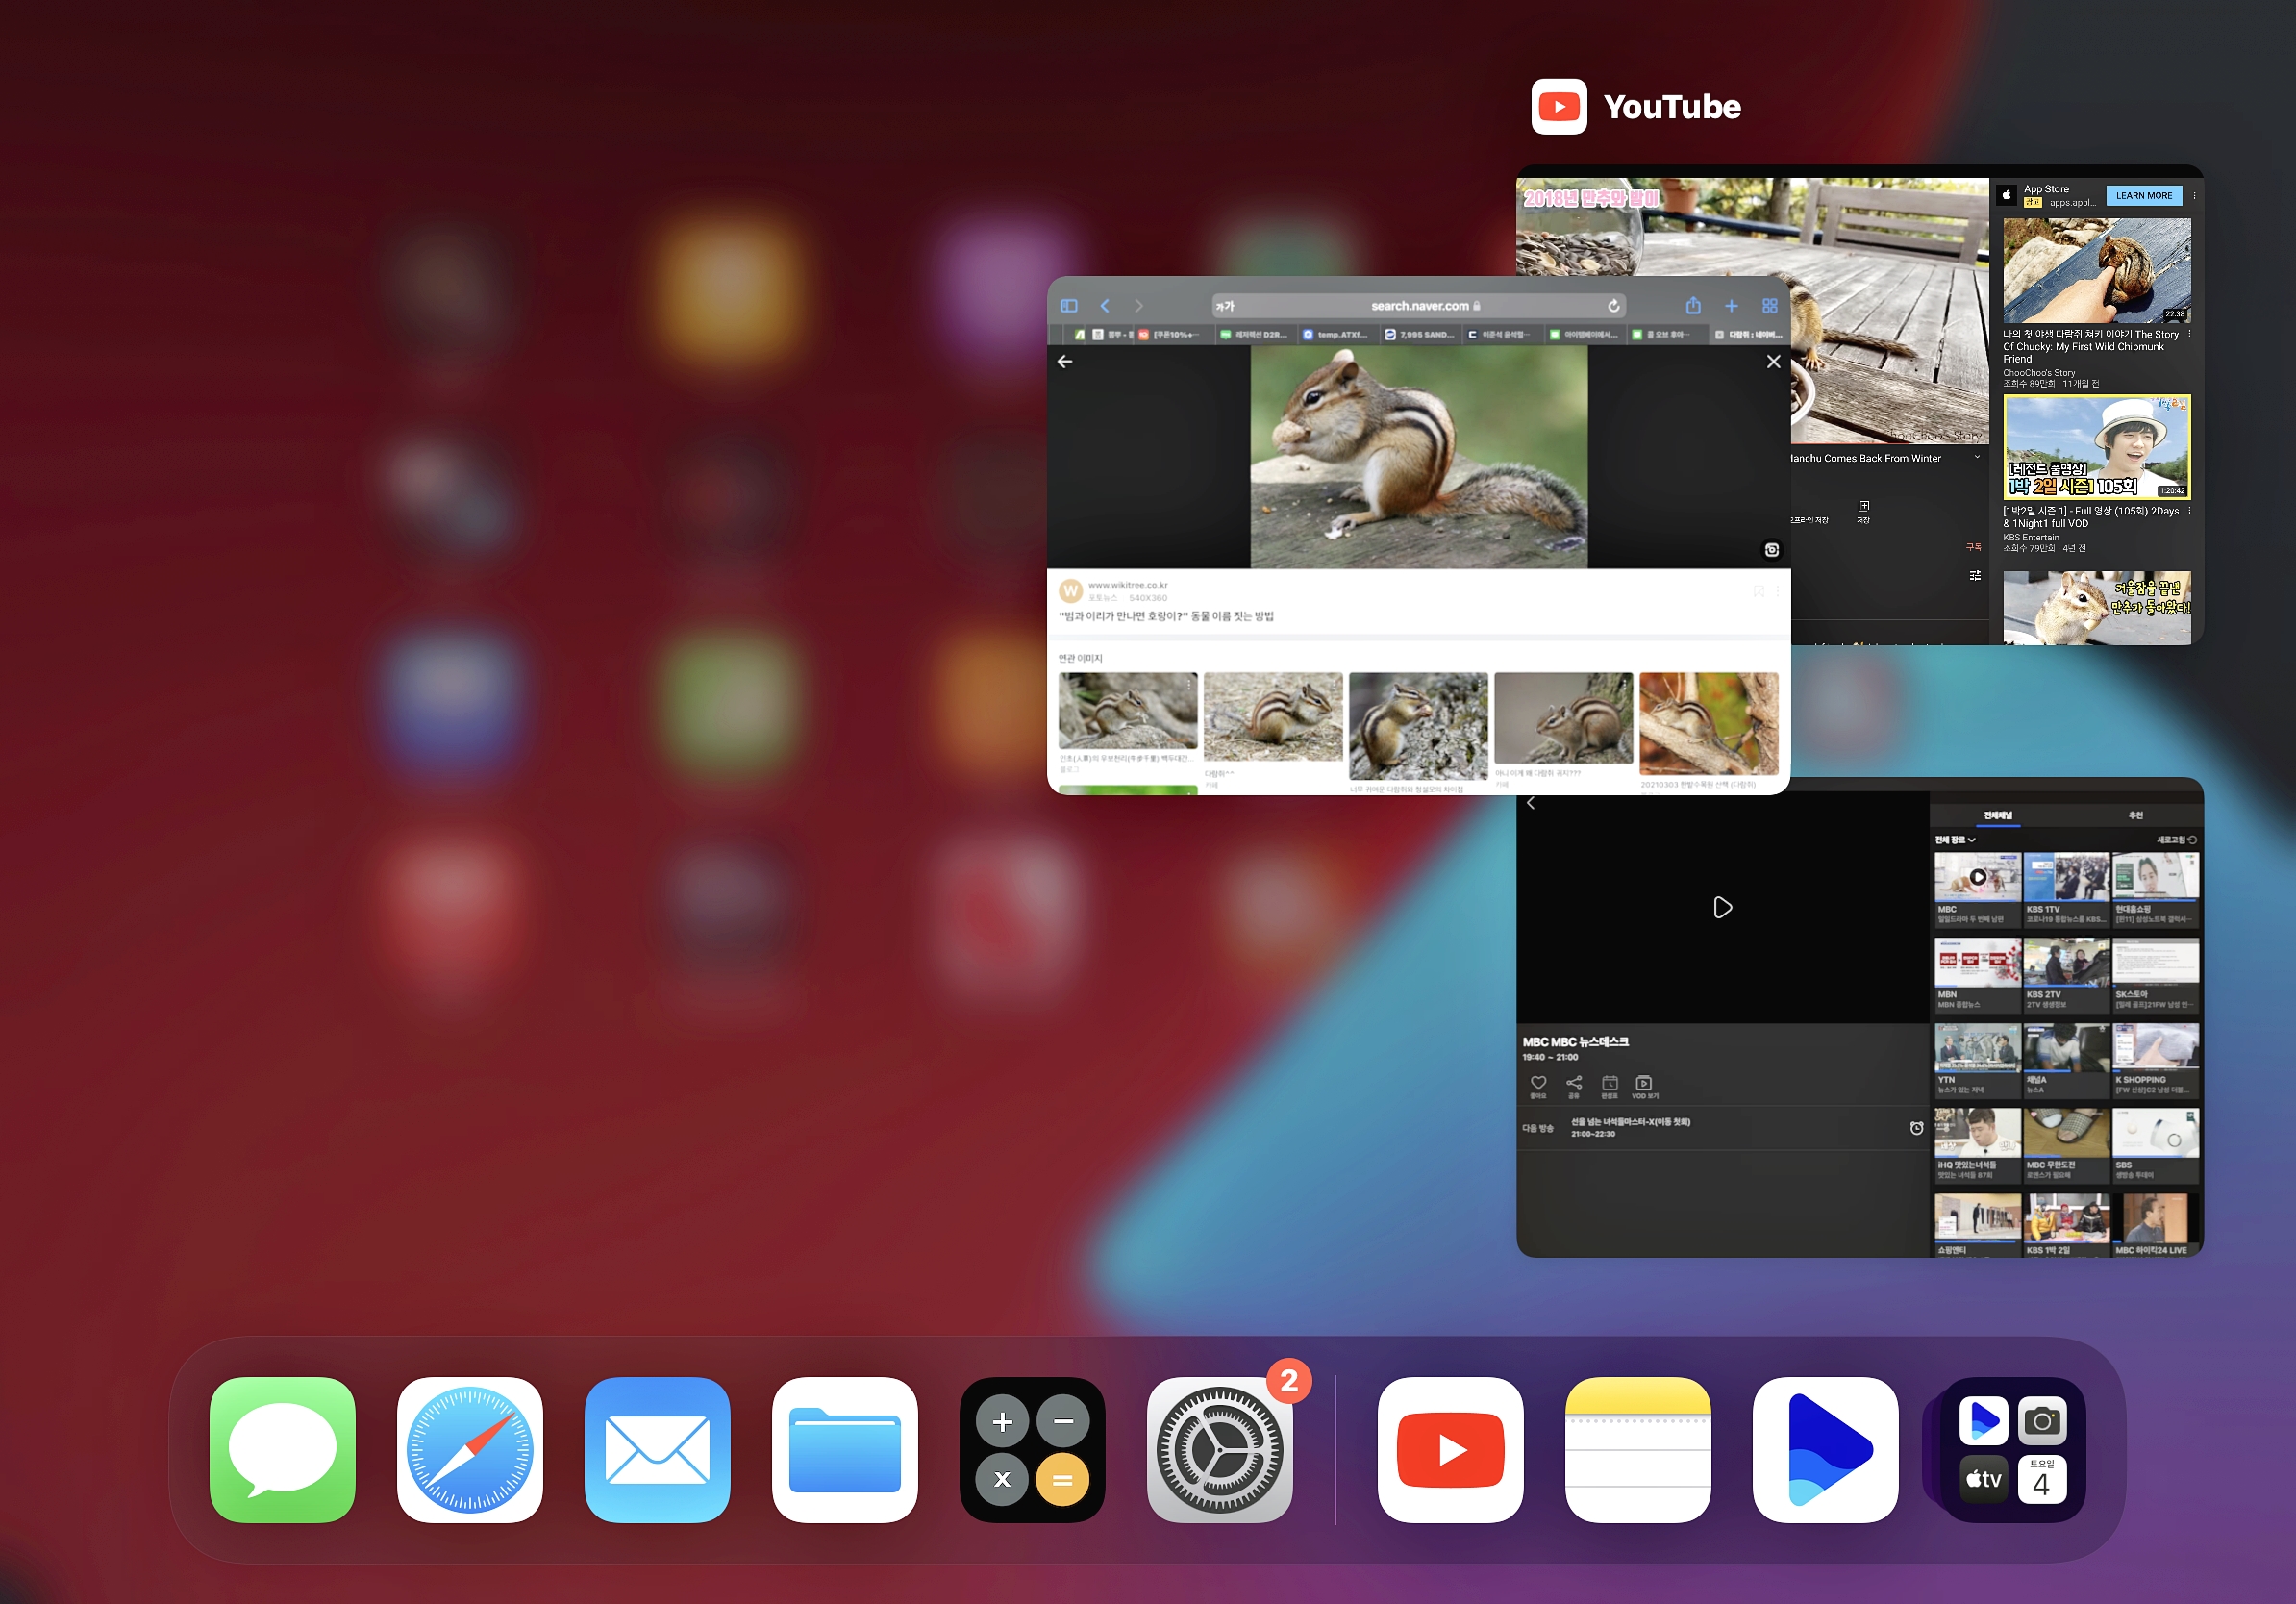
Task: Open the large chipmunk photo in Safari
Action: point(1418,457)
